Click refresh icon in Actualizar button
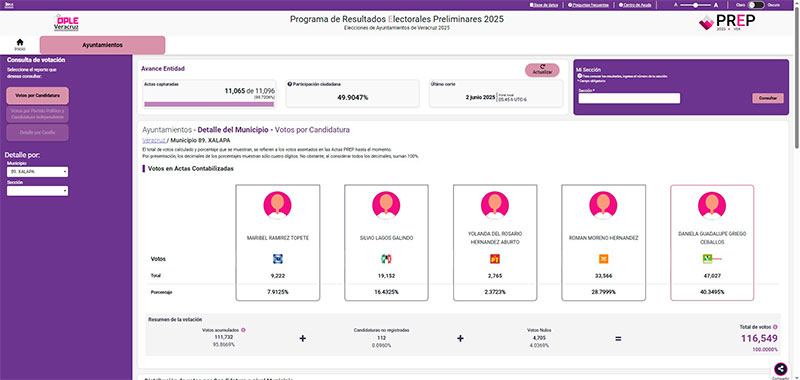This screenshot has height=380, width=800. coord(542,67)
